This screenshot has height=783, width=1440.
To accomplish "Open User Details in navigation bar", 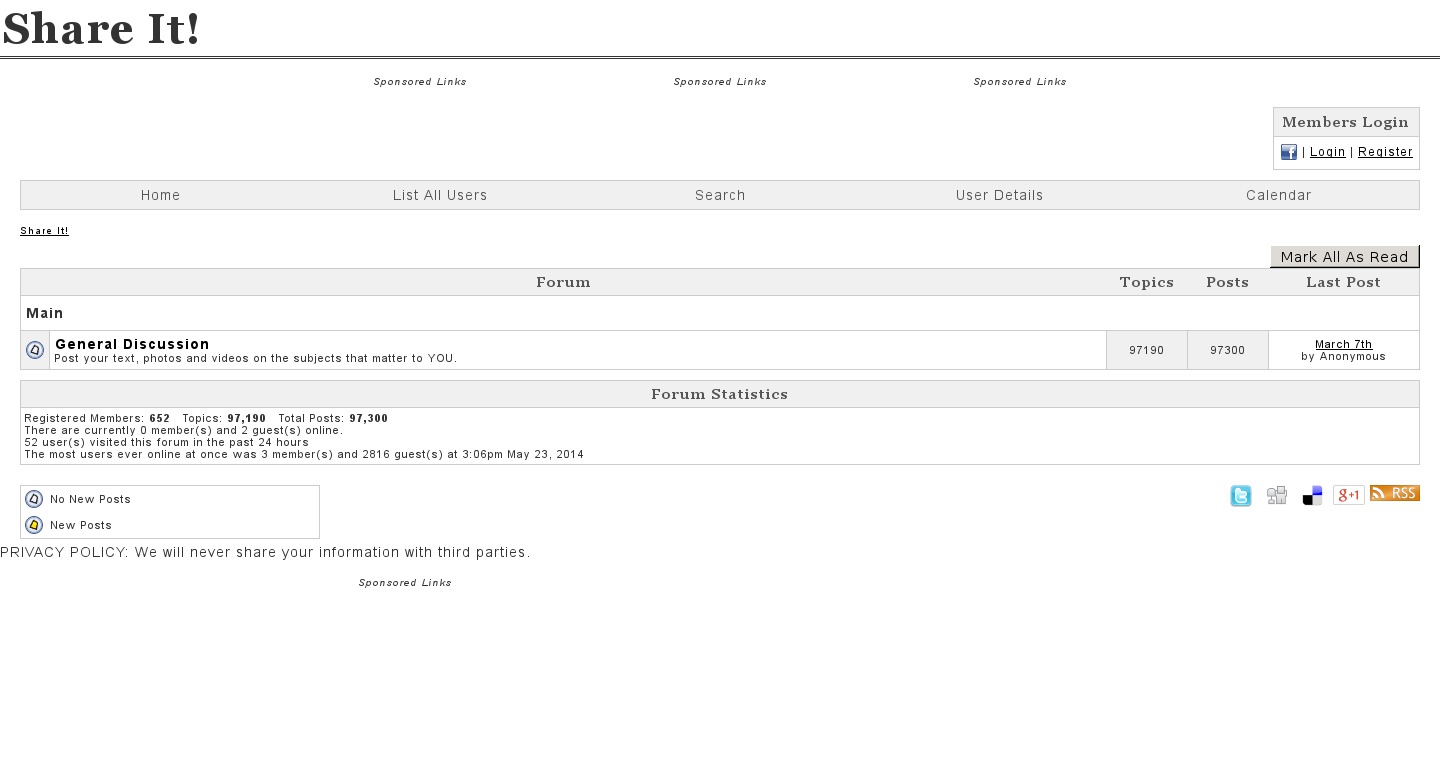I will 999,195.
